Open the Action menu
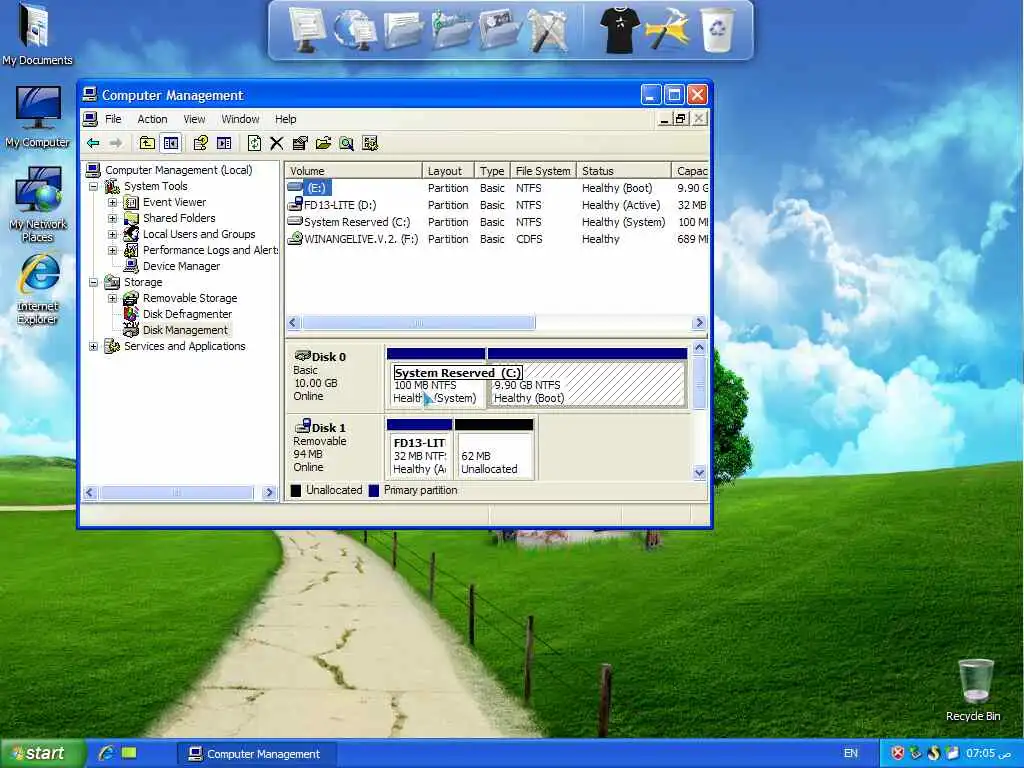Screen dimensions: 1024x768 tap(152, 119)
